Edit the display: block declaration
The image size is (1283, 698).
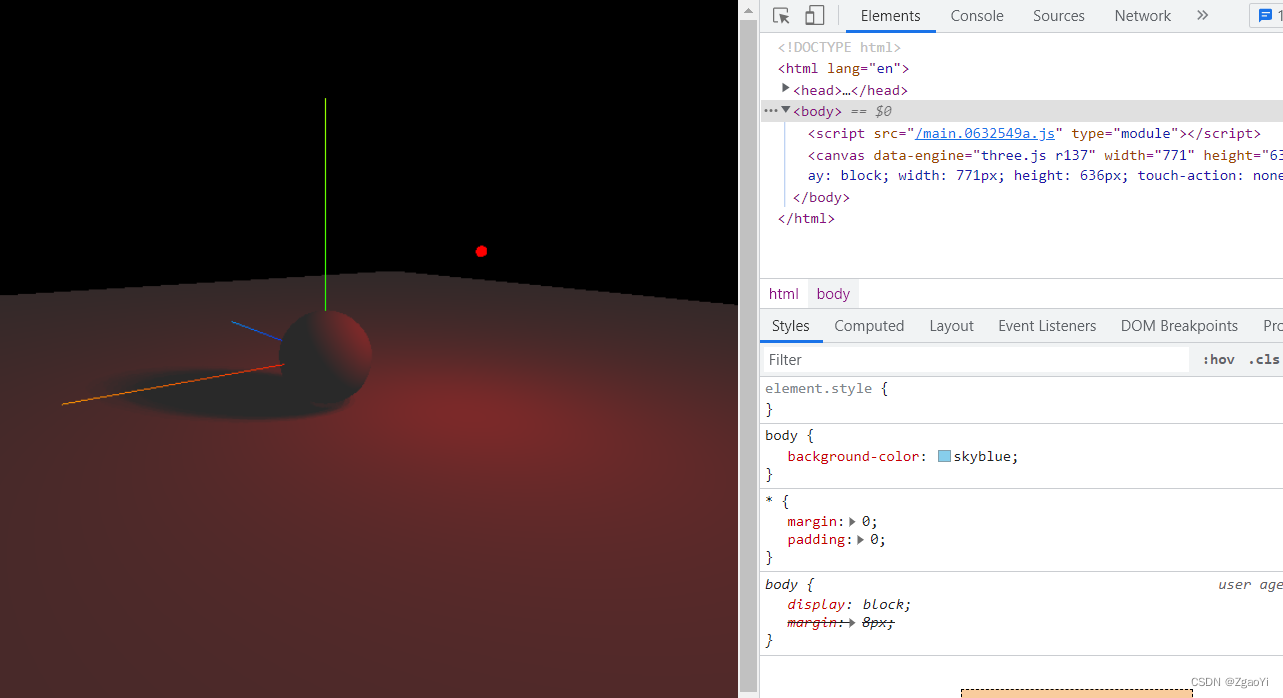coord(849,604)
